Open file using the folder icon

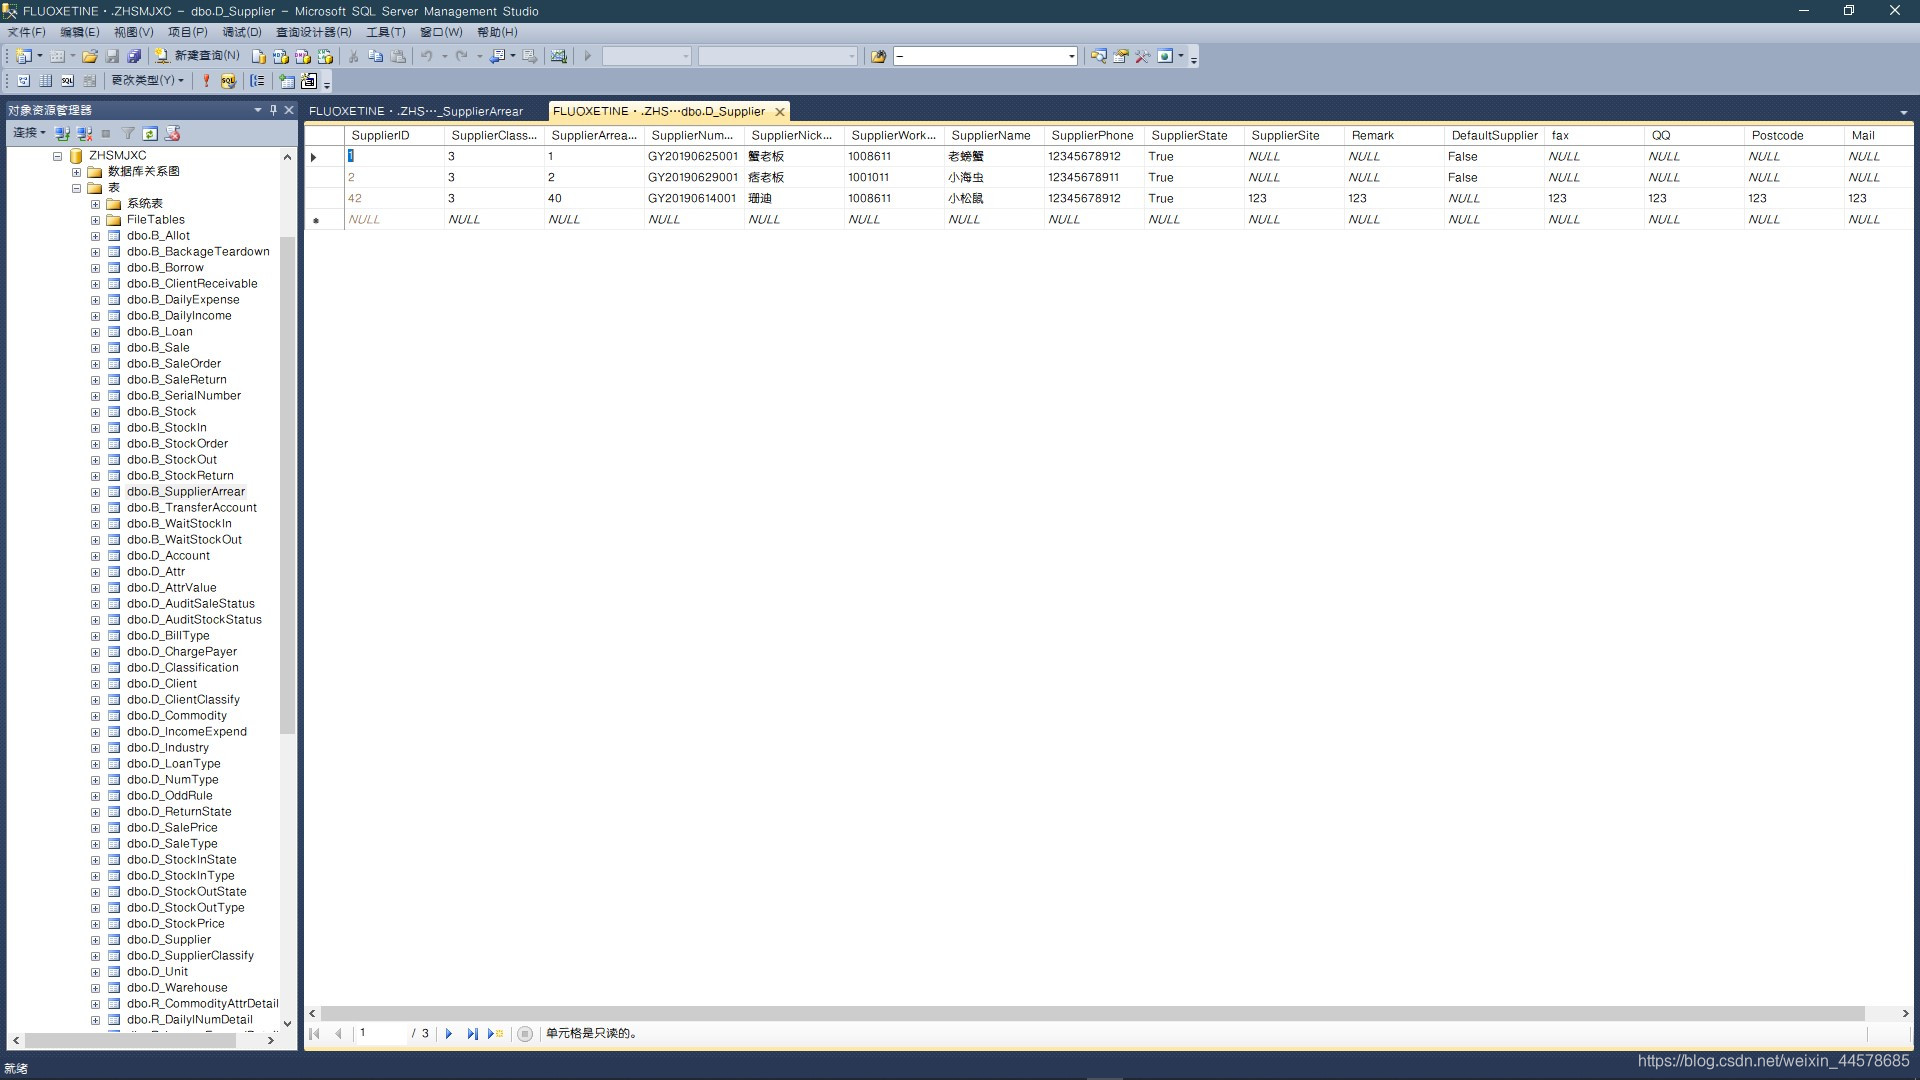pyautogui.click(x=90, y=56)
